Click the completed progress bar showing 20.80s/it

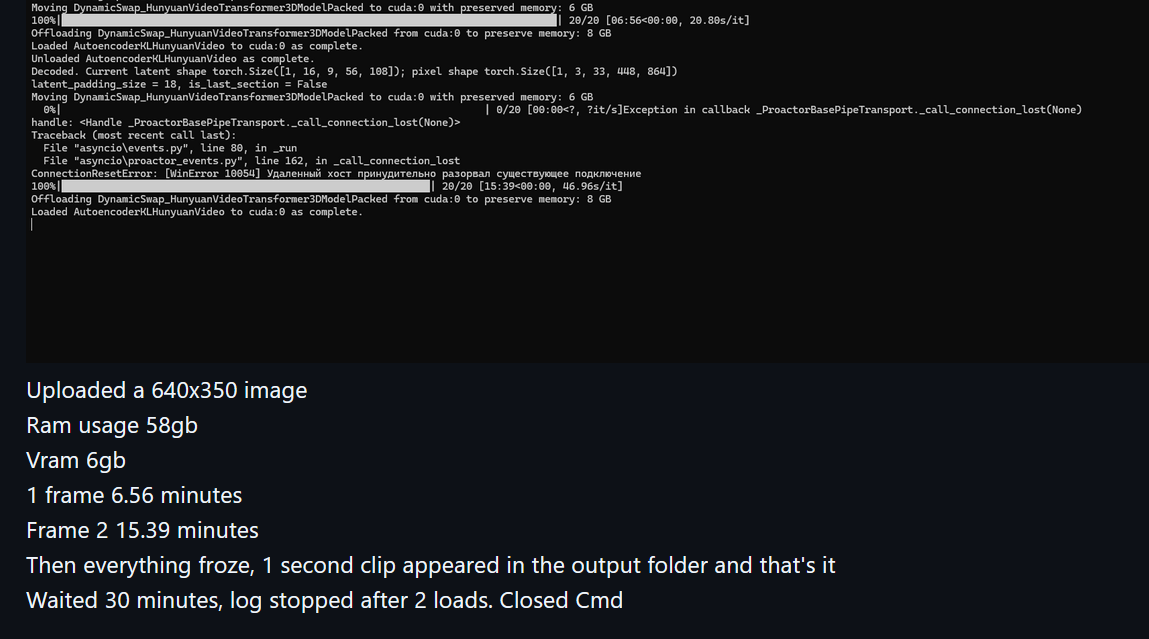[x=390, y=21]
